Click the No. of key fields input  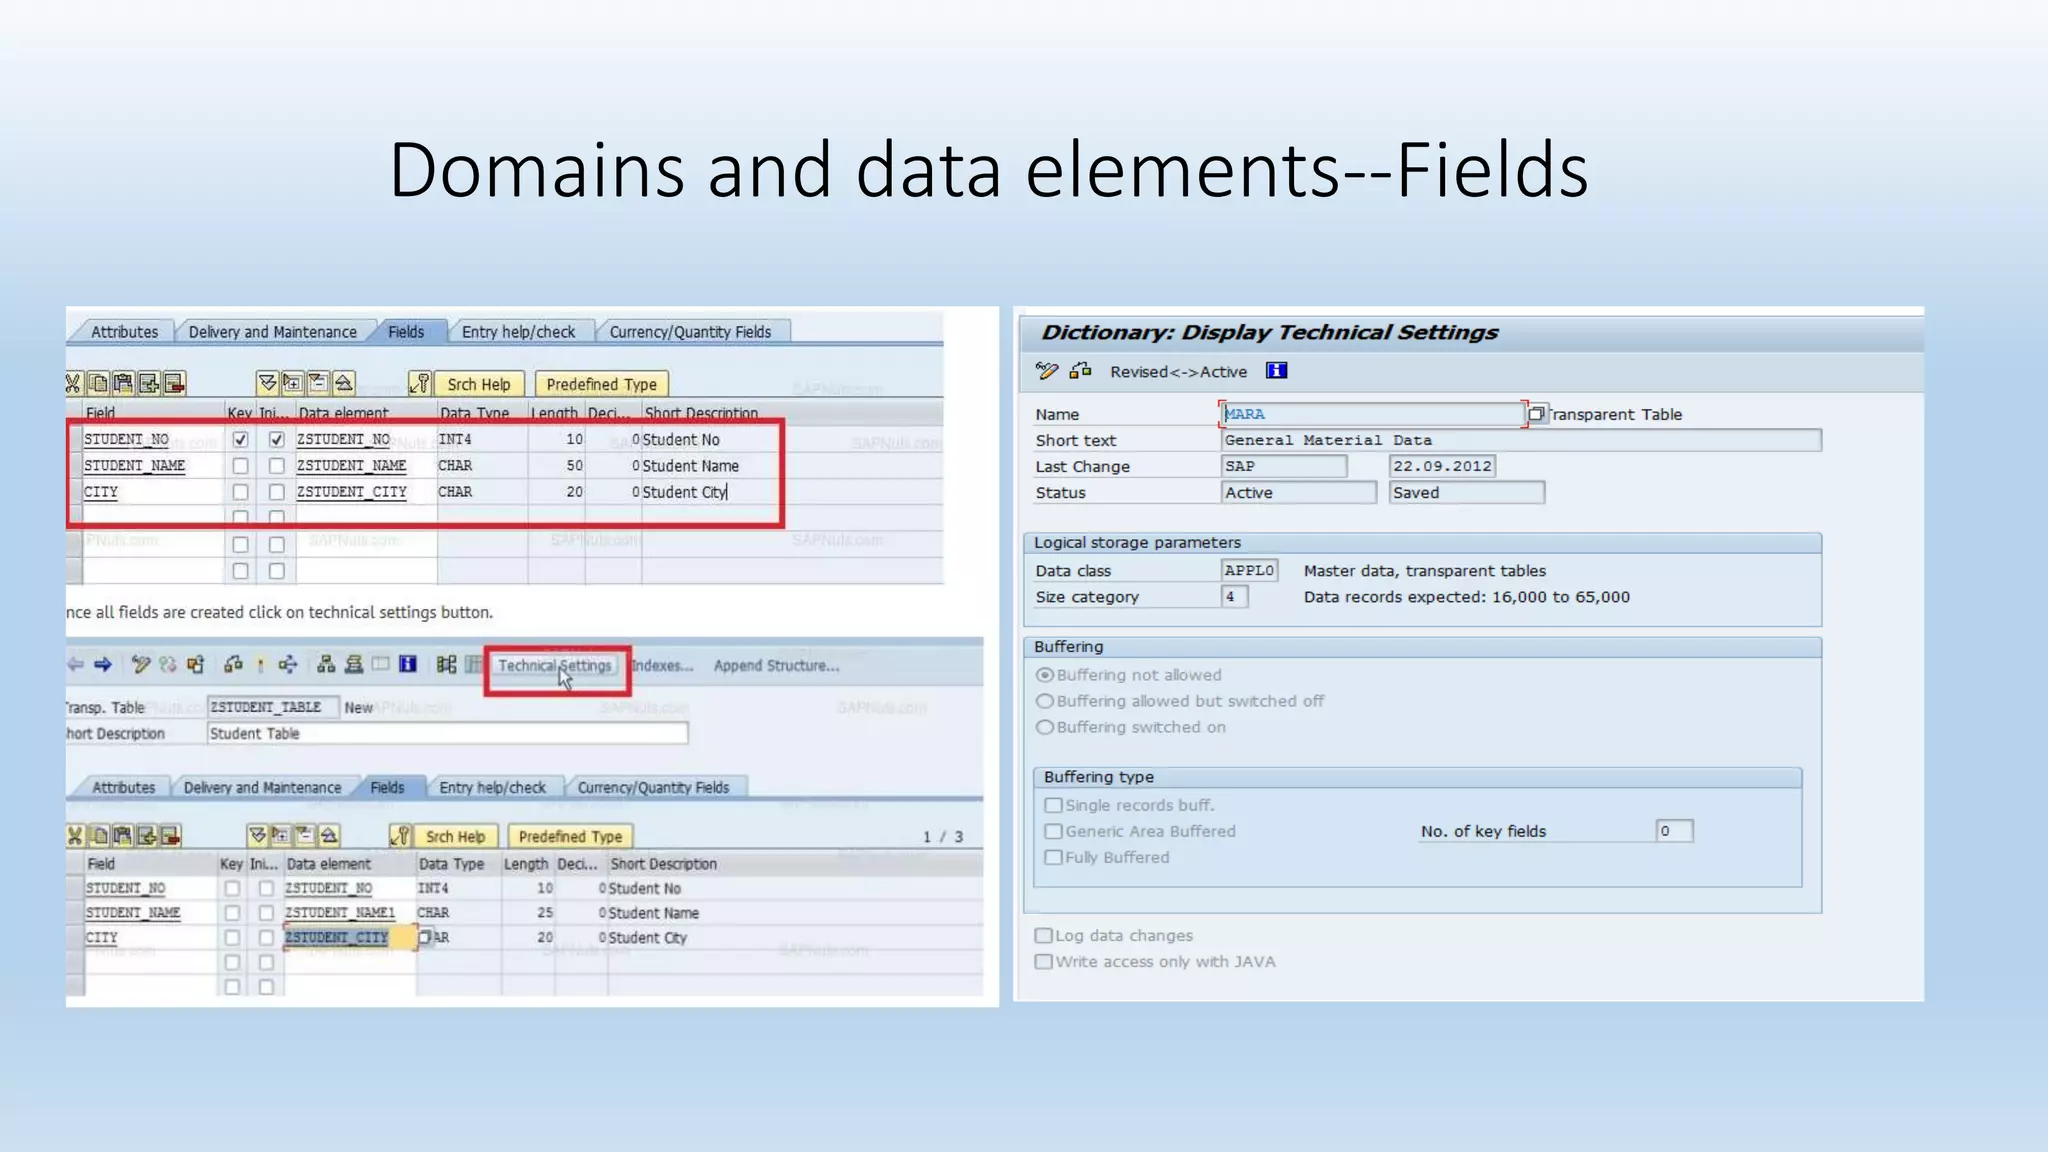click(x=1674, y=831)
